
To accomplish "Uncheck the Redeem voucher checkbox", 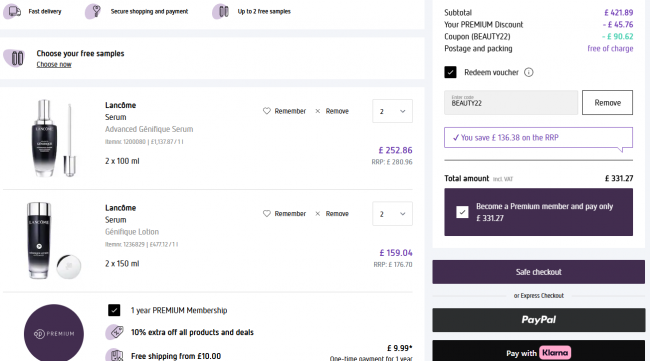I will coord(450,72).
